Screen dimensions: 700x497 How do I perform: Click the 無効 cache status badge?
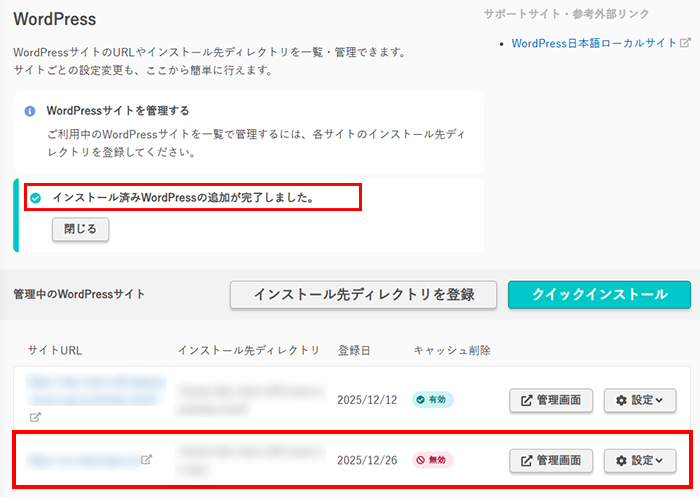pyautogui.click(x=432, y=460)
